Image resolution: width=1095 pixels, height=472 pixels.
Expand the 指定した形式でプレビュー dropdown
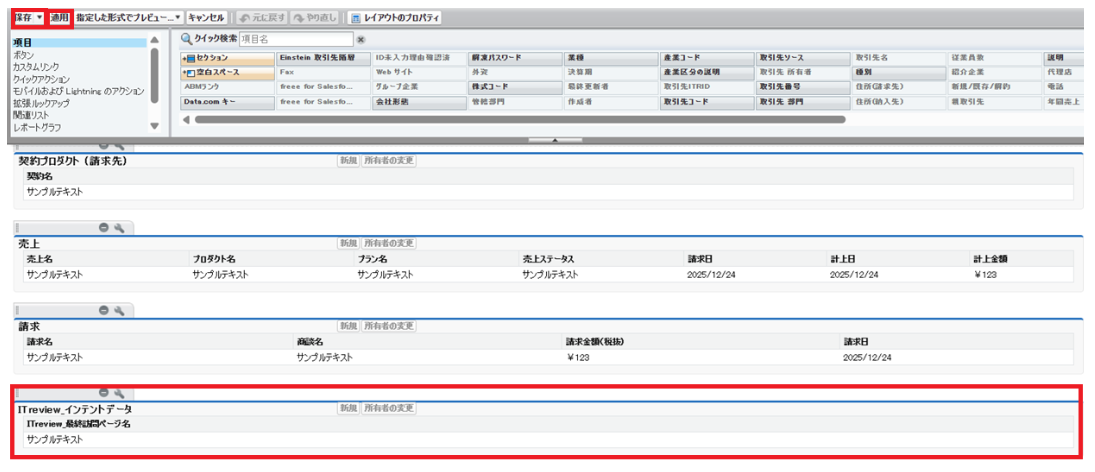[178, 18]
